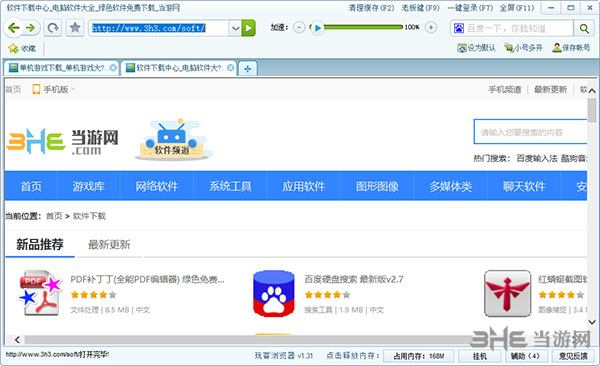This screenshot has height=366, width=600.
Task: Open 游戏库 navigation item
Action: (88, 186)
